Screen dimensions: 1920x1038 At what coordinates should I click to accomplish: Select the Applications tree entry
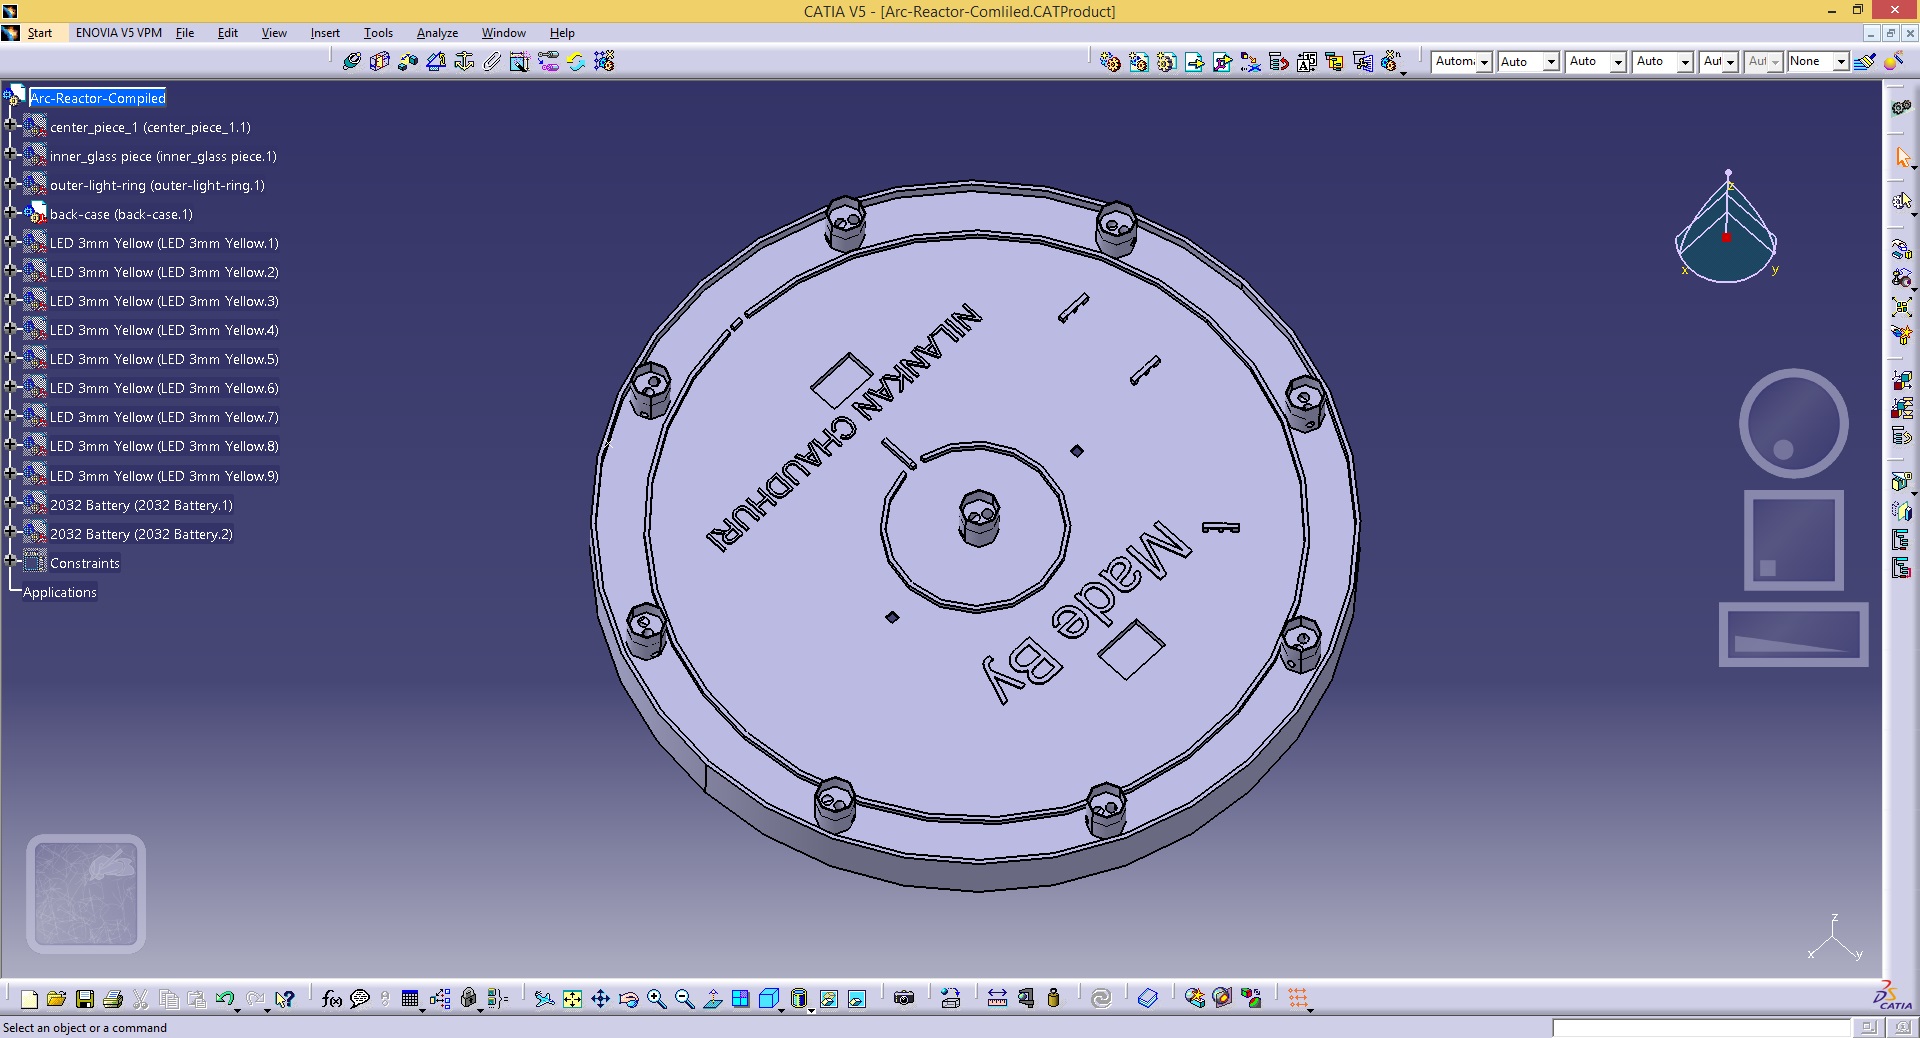point(60,592)
